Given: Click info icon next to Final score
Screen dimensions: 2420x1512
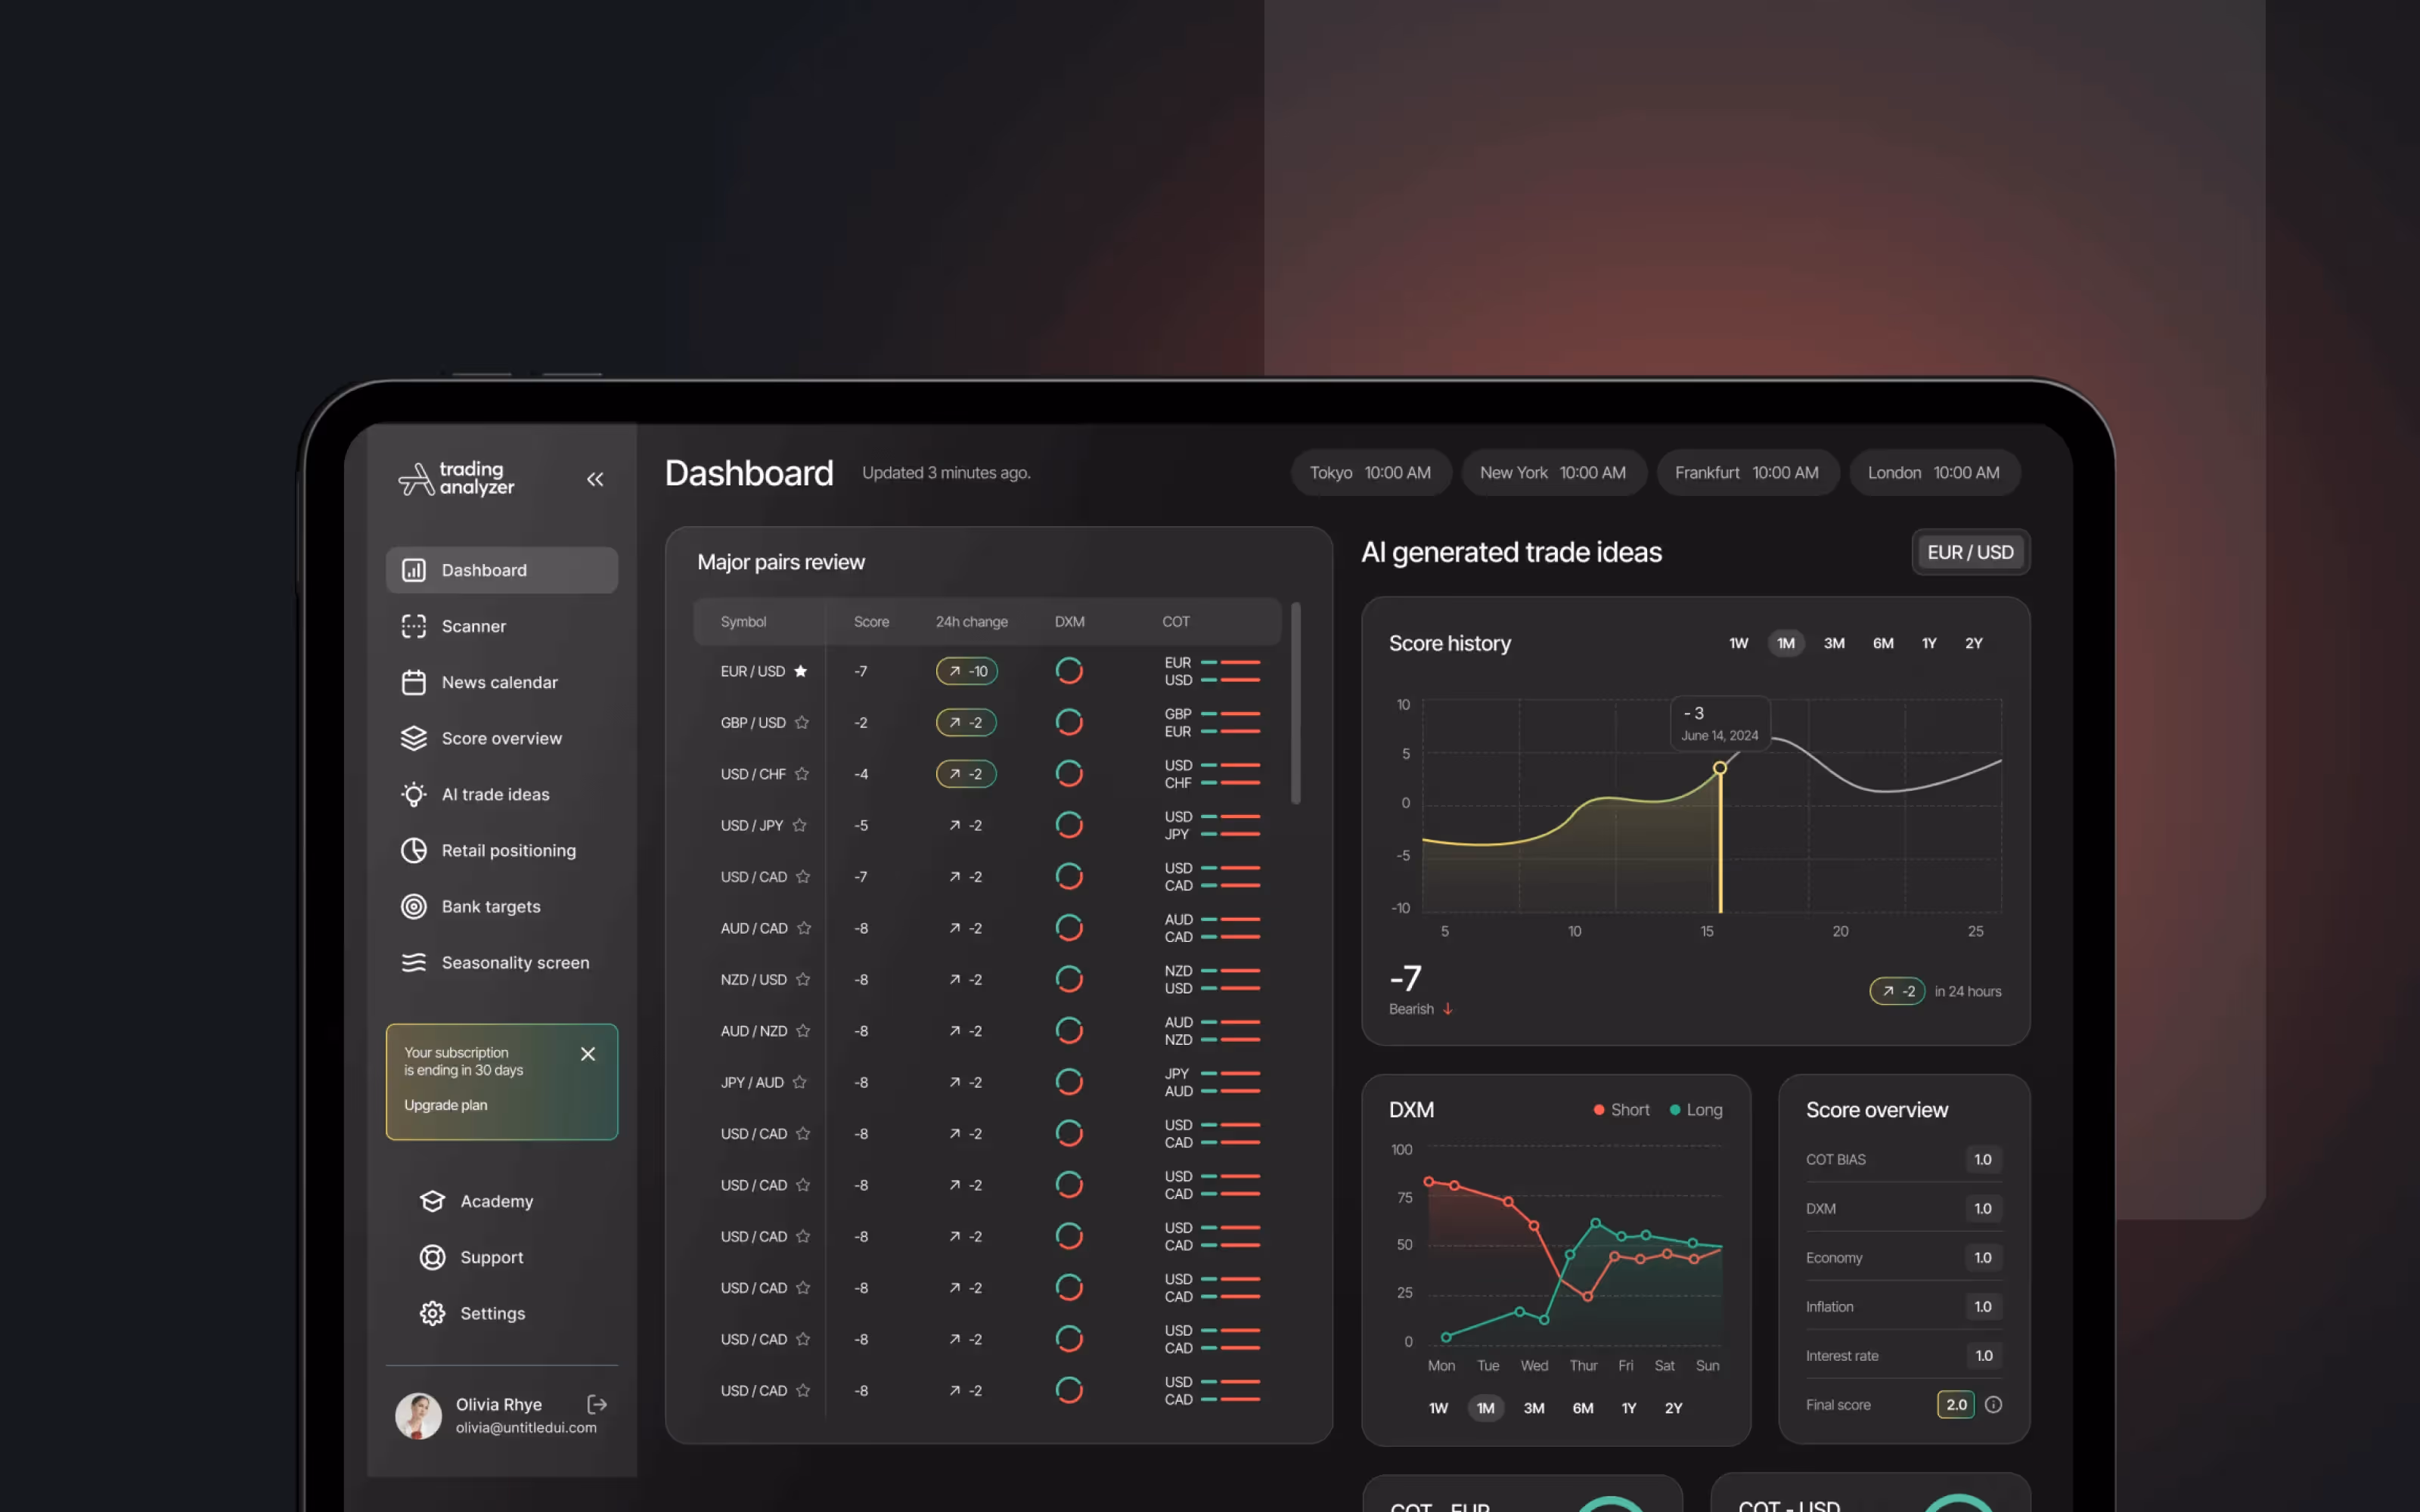Looking at the screenshot, I should tap(1993, 1404).
